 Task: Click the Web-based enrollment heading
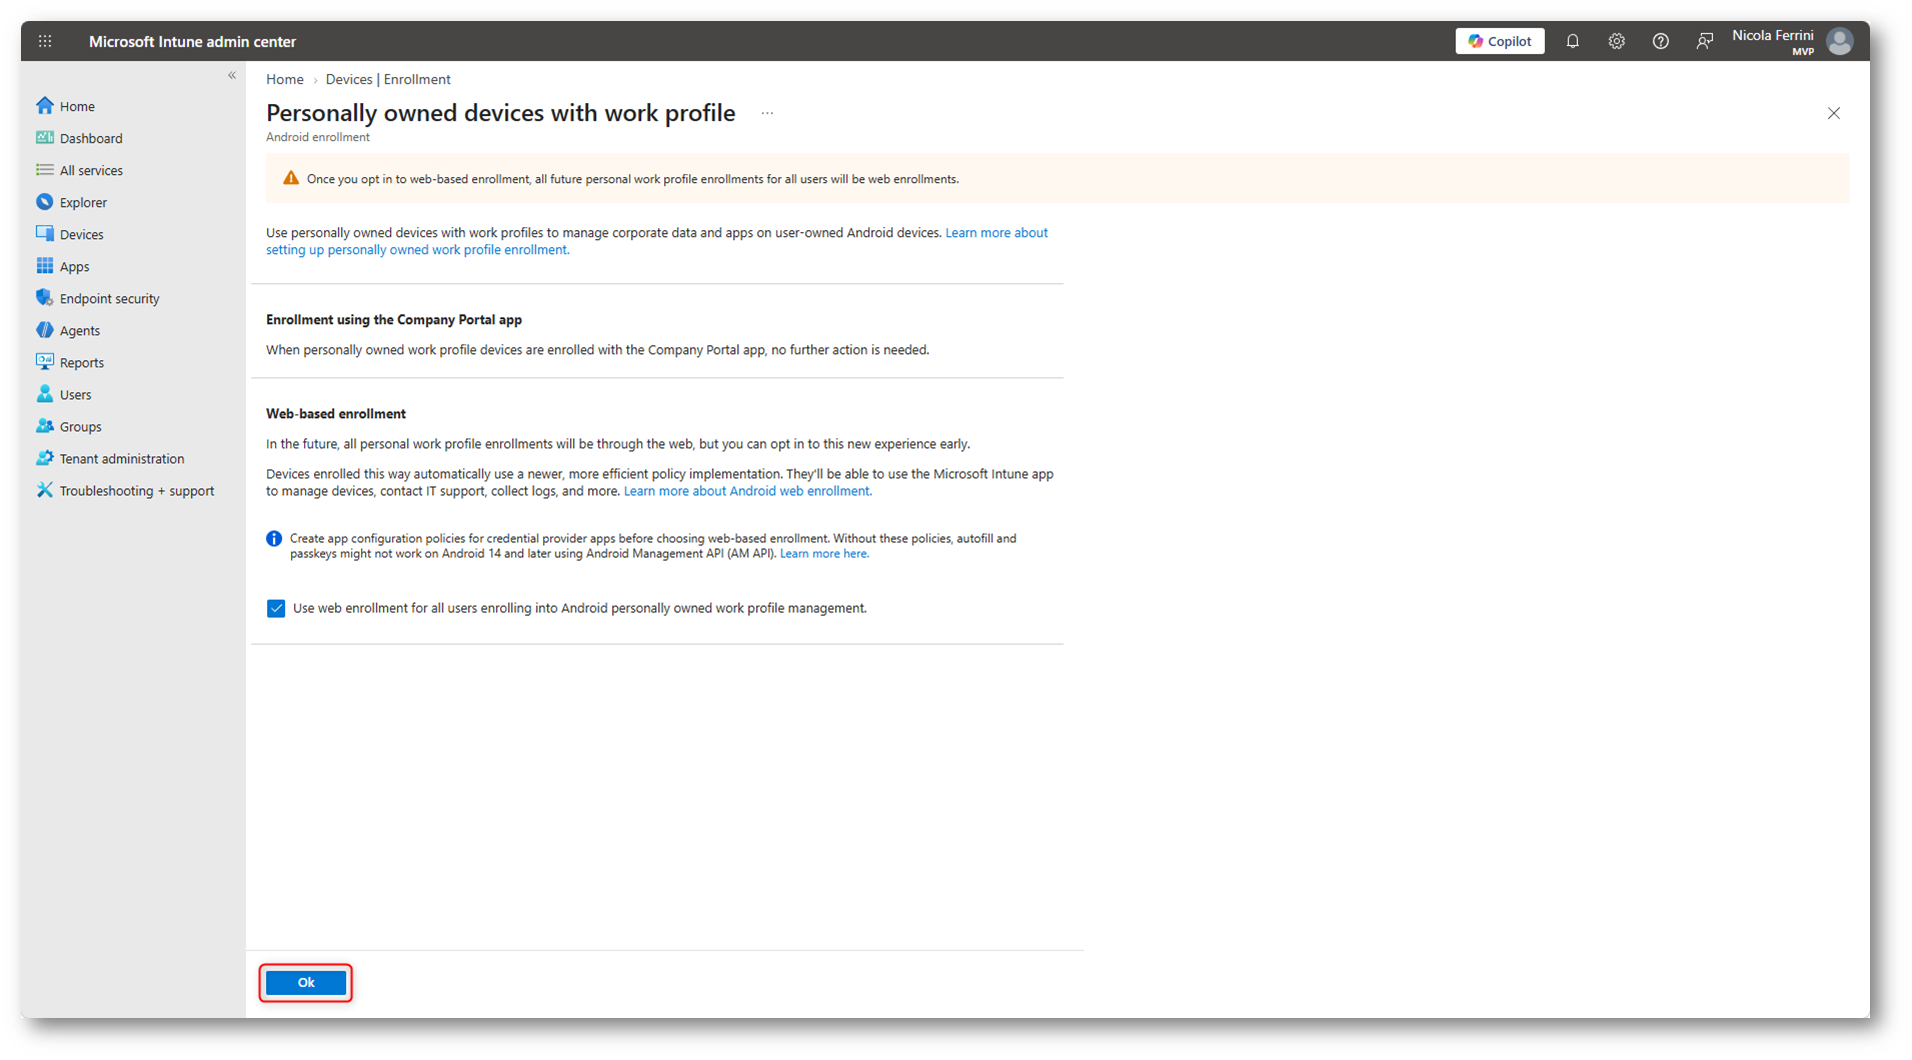[x=336, y=413]
